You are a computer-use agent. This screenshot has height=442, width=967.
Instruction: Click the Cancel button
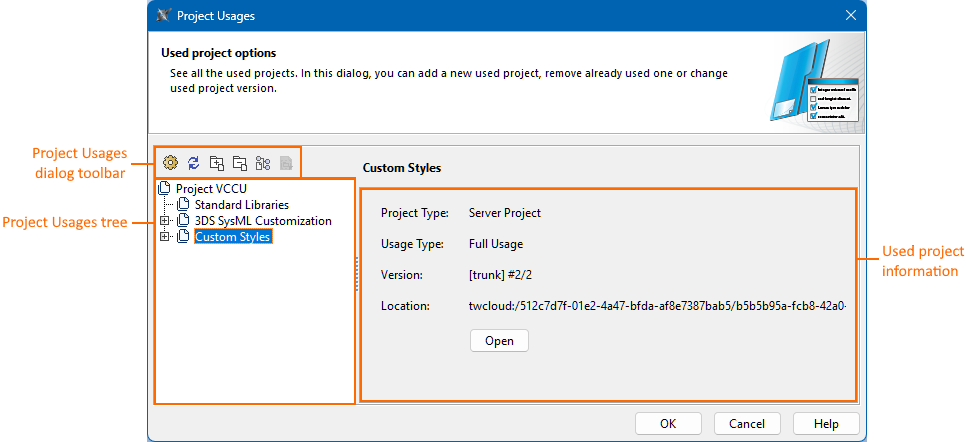[747, 424]
